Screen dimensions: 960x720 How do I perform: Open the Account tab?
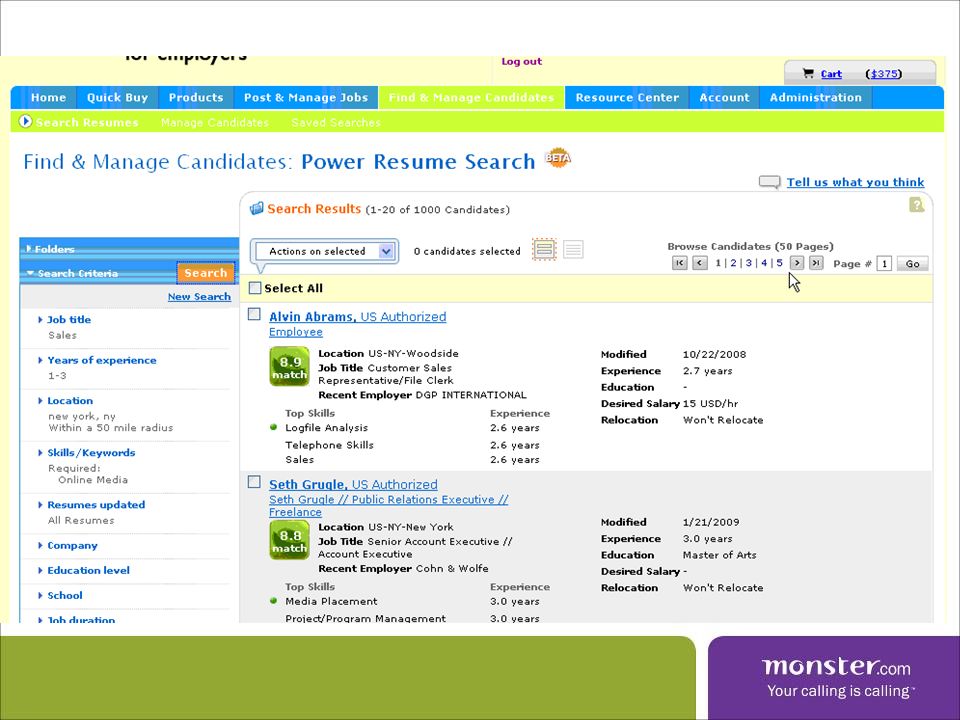[x=724, y=97]
